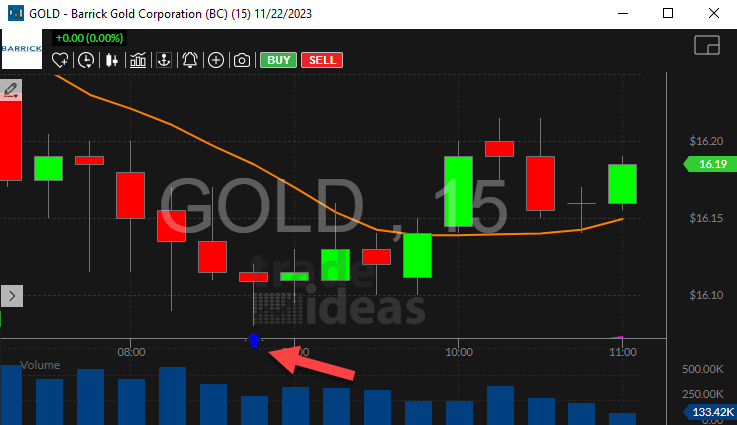The height and width of the screenshot is (425, 737).
Task: Open the pencil drawing tools dropdown
Action: 11,90
